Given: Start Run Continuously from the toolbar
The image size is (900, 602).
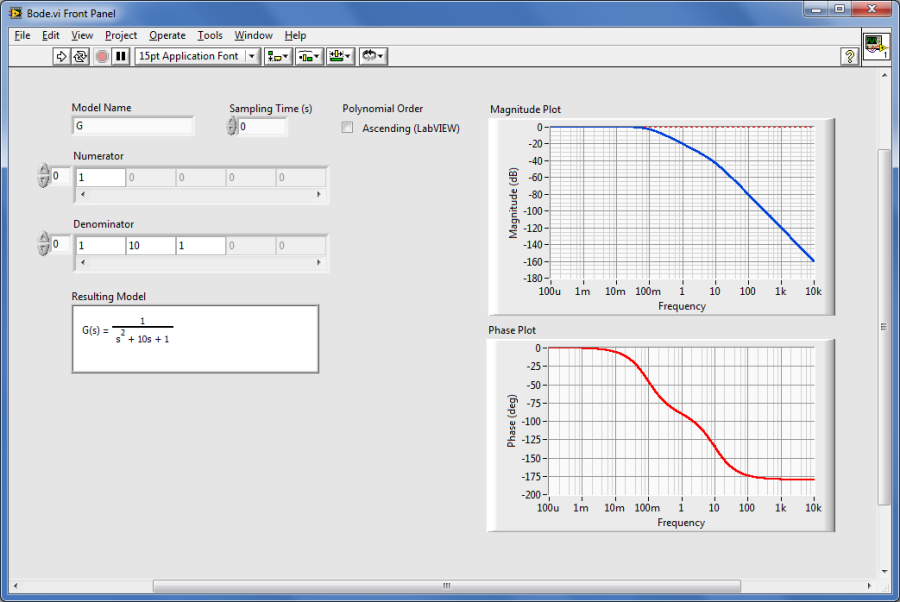Looking at the screenshot, I should (80, 57).
